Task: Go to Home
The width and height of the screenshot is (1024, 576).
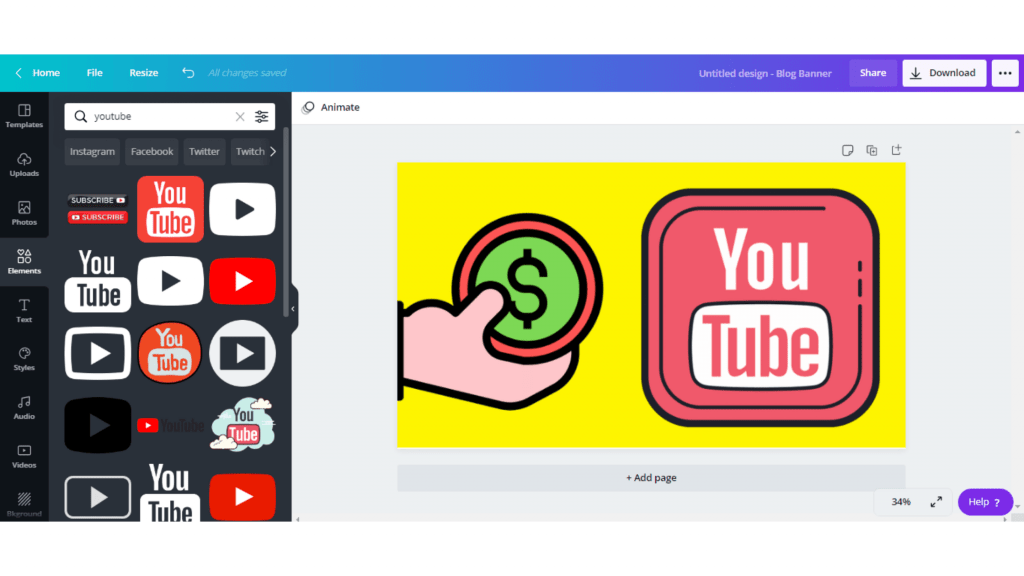Action: click(x=46, y=72)
